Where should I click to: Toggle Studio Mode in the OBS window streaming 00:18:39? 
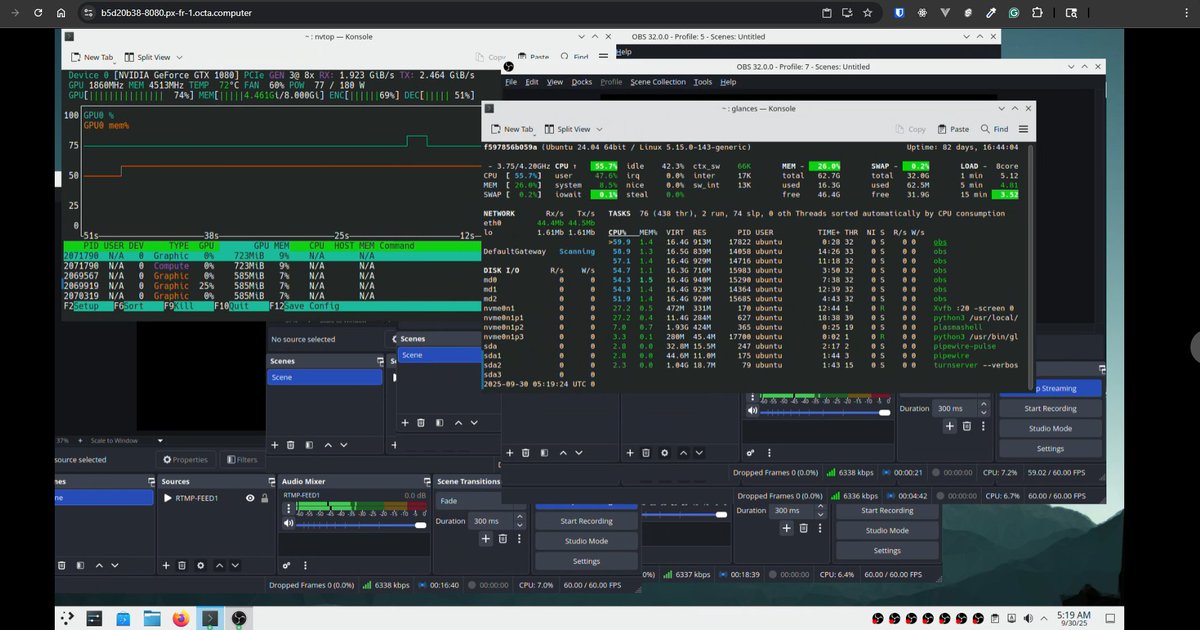tap(887, 530)
